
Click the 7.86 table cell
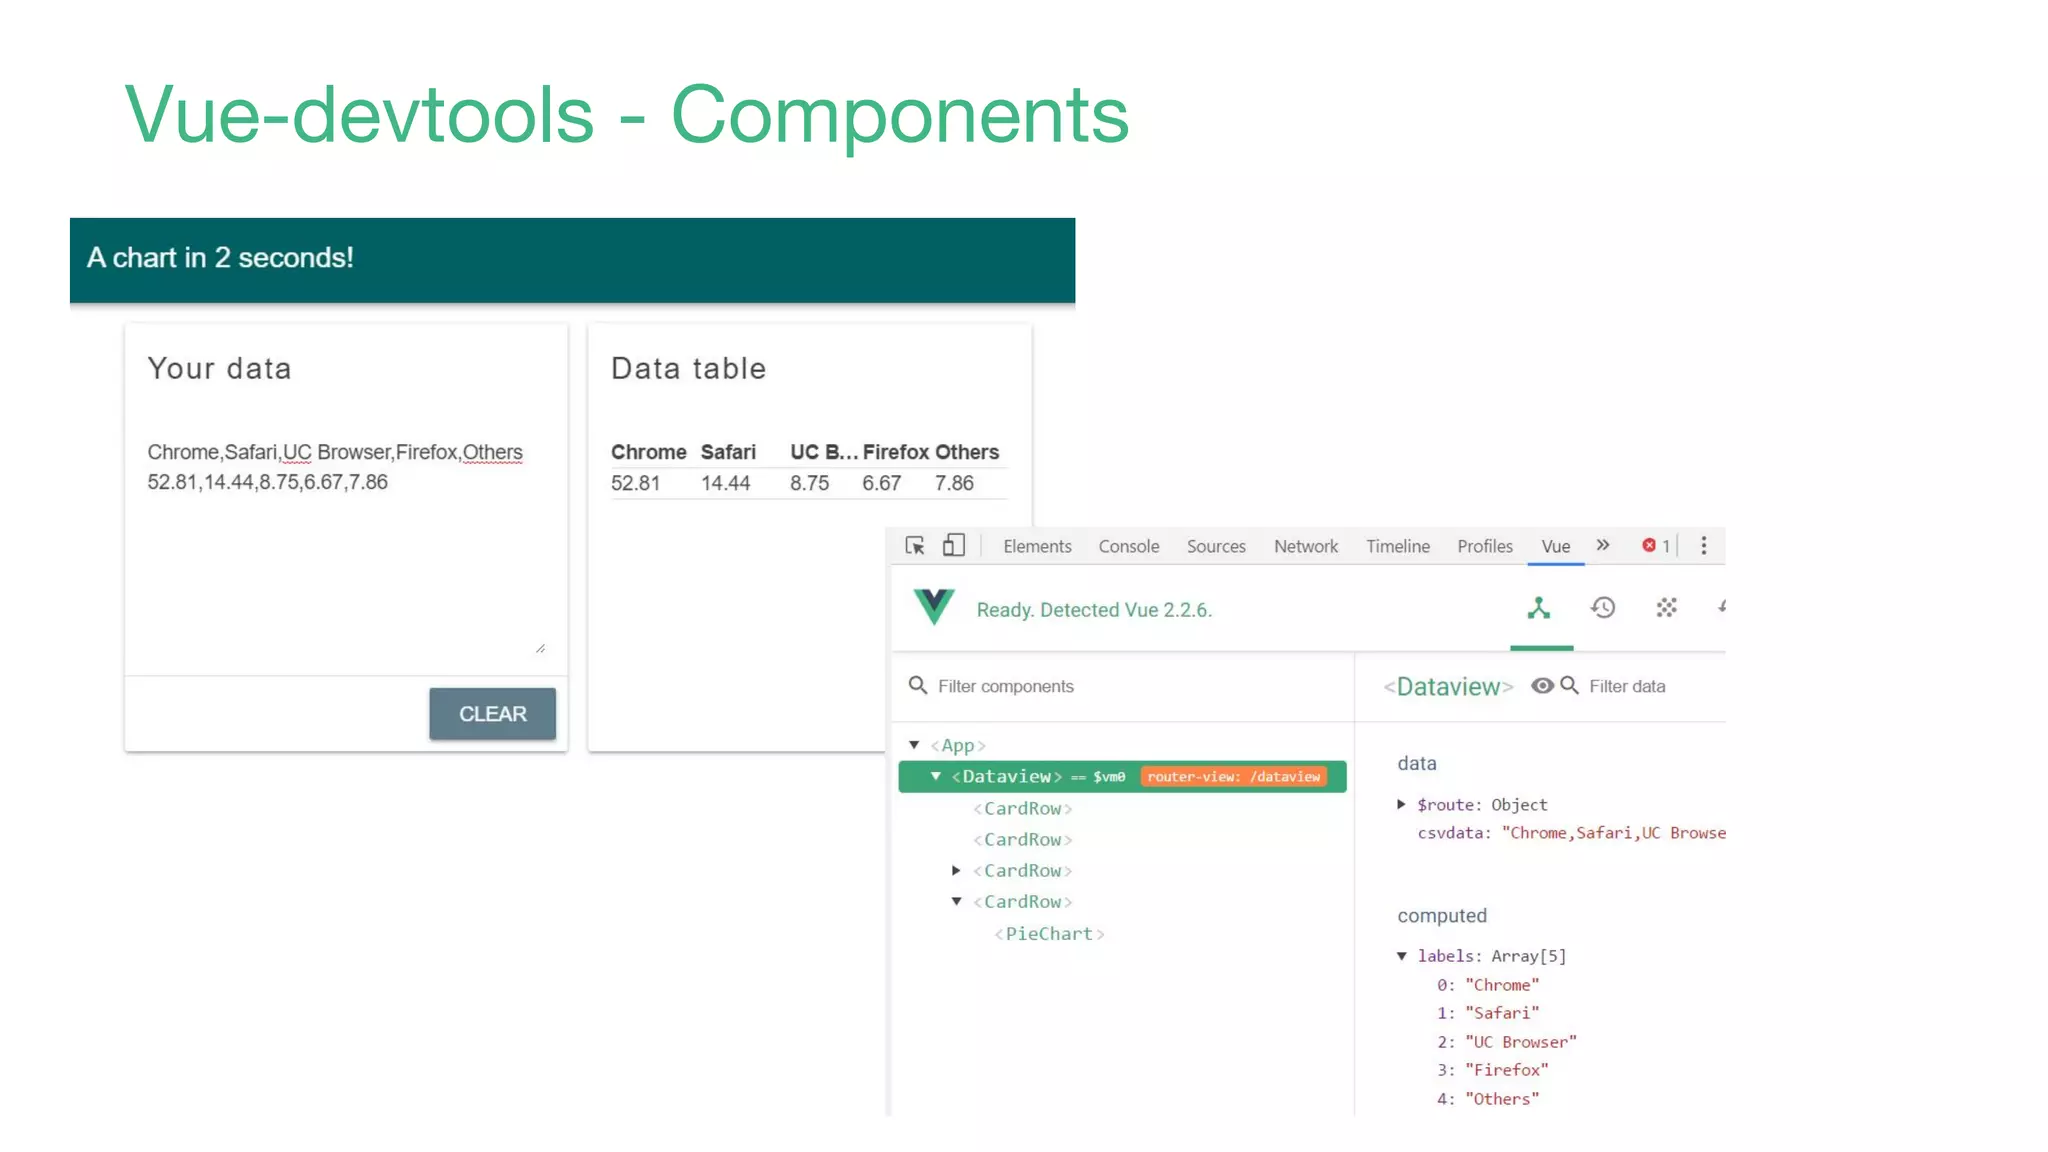click(954, 483)
